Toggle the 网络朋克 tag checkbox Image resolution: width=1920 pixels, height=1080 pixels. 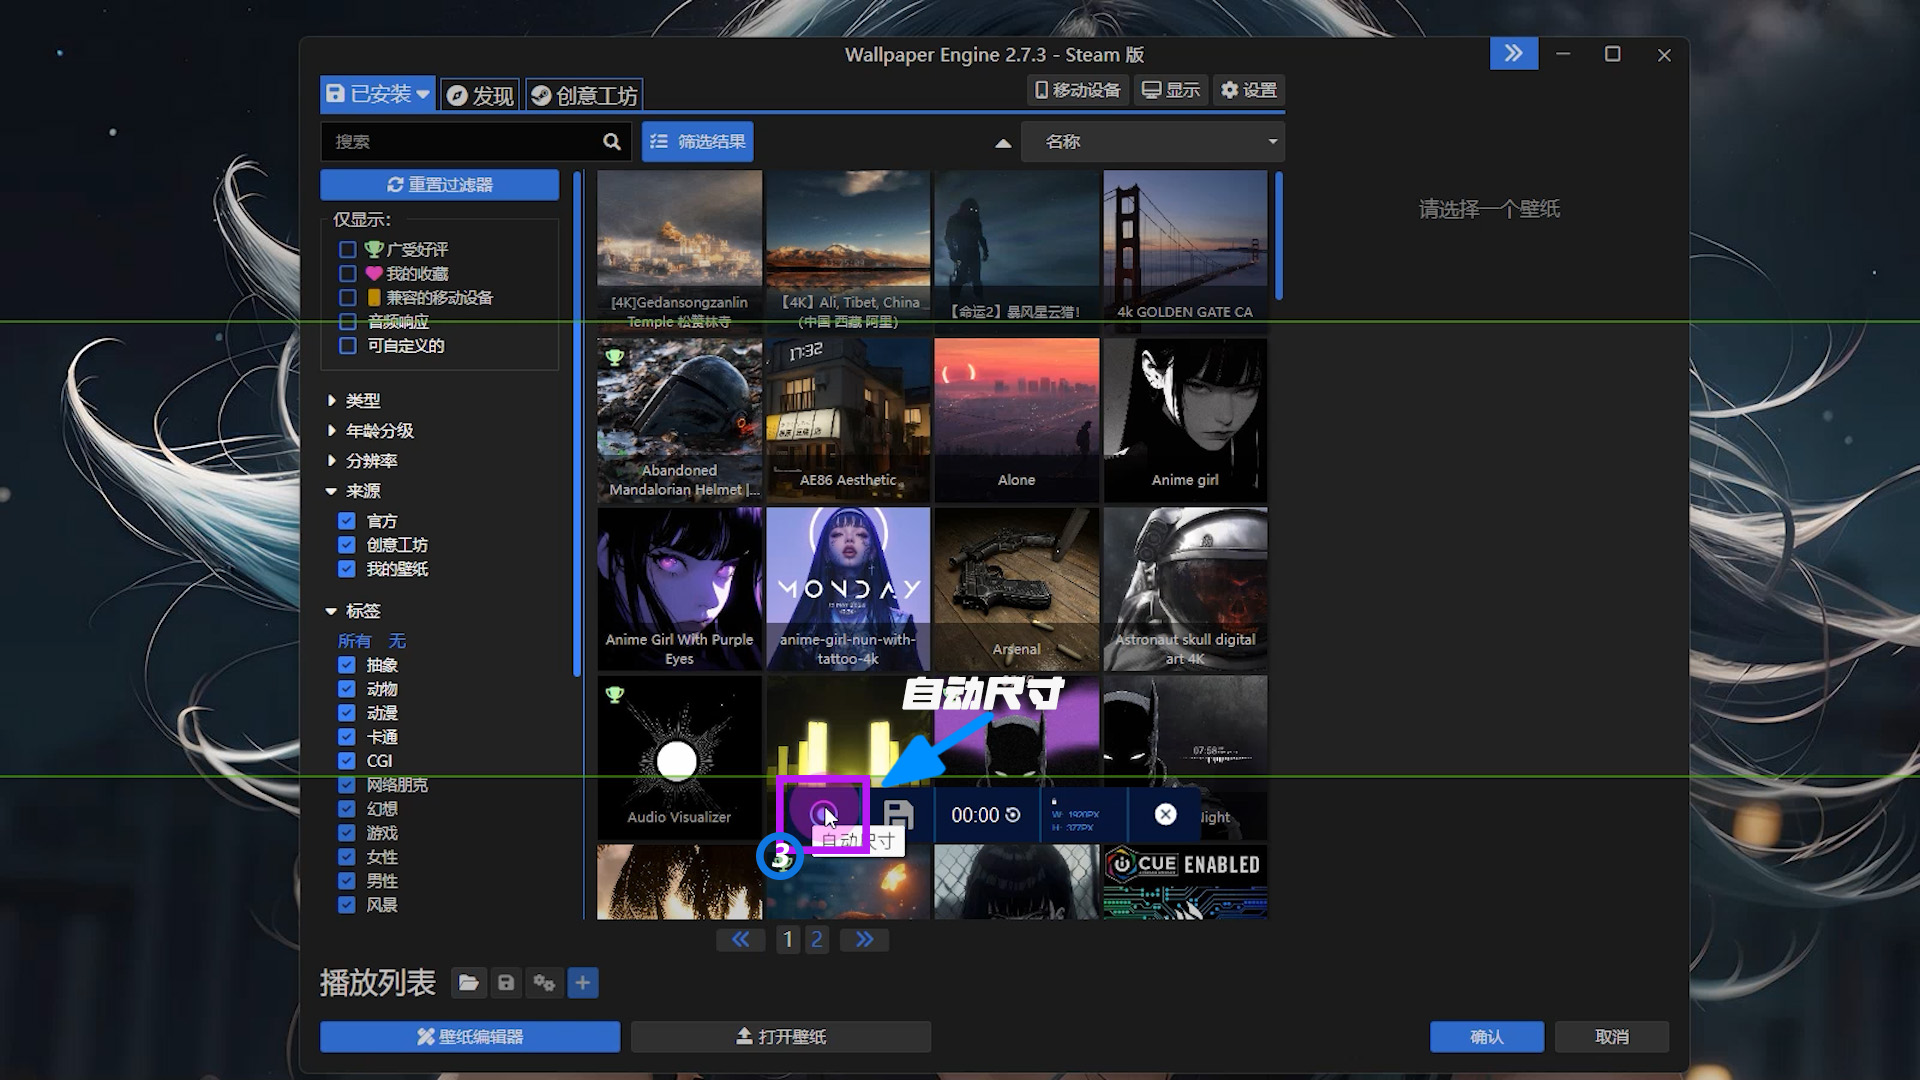click(x=346, y=784)
